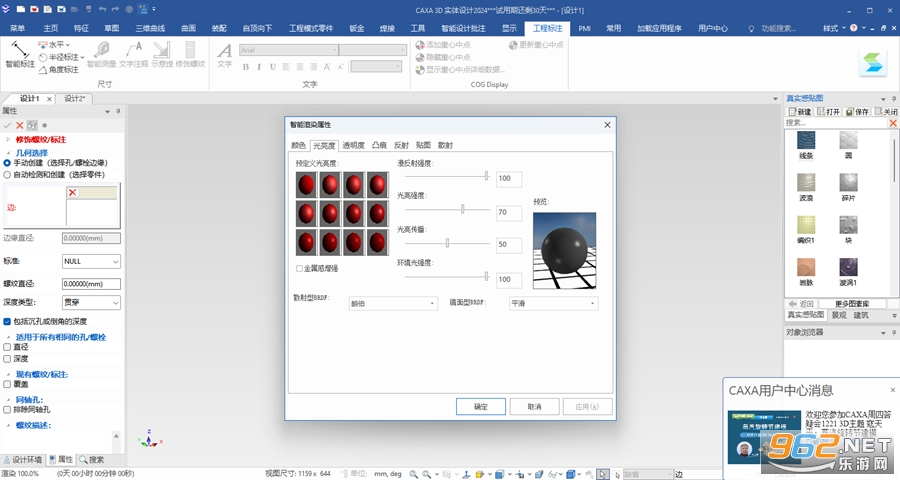Expand the 修饰螺纹/标注 section
The height and width of the screenshot is (480, 900).
point(8,140)
